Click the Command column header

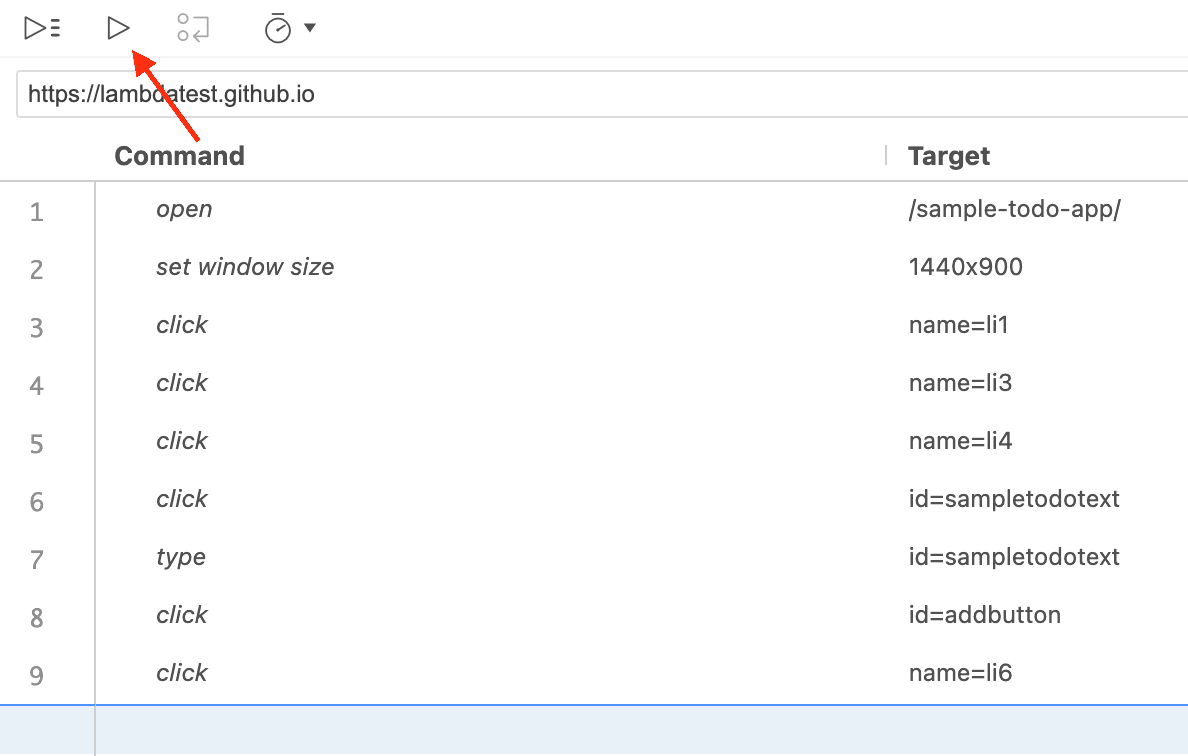point(179,156)
